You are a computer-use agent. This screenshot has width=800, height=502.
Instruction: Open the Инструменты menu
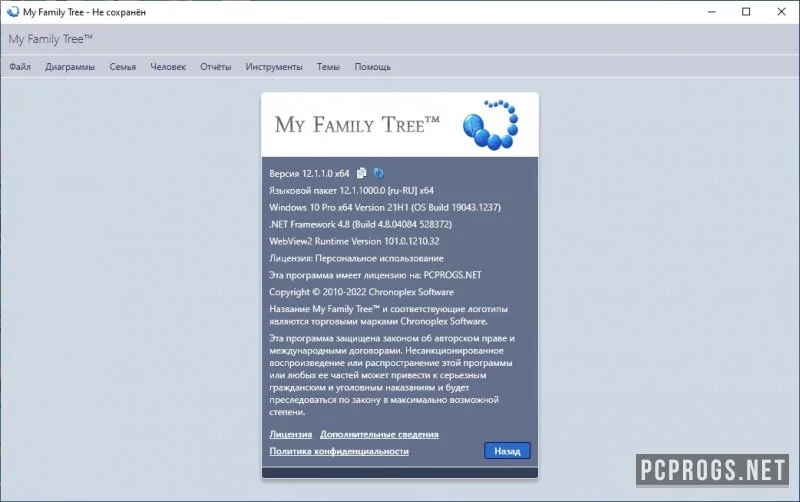(x=274, y=67)
